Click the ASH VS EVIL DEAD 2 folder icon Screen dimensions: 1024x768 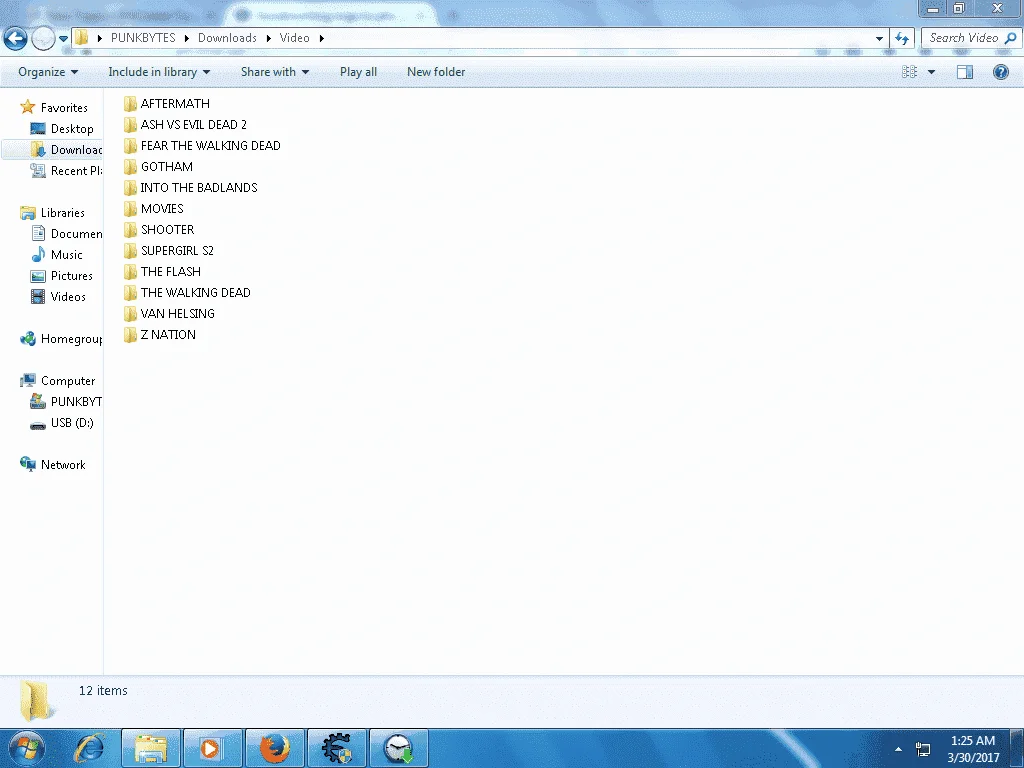click(131, 125)
